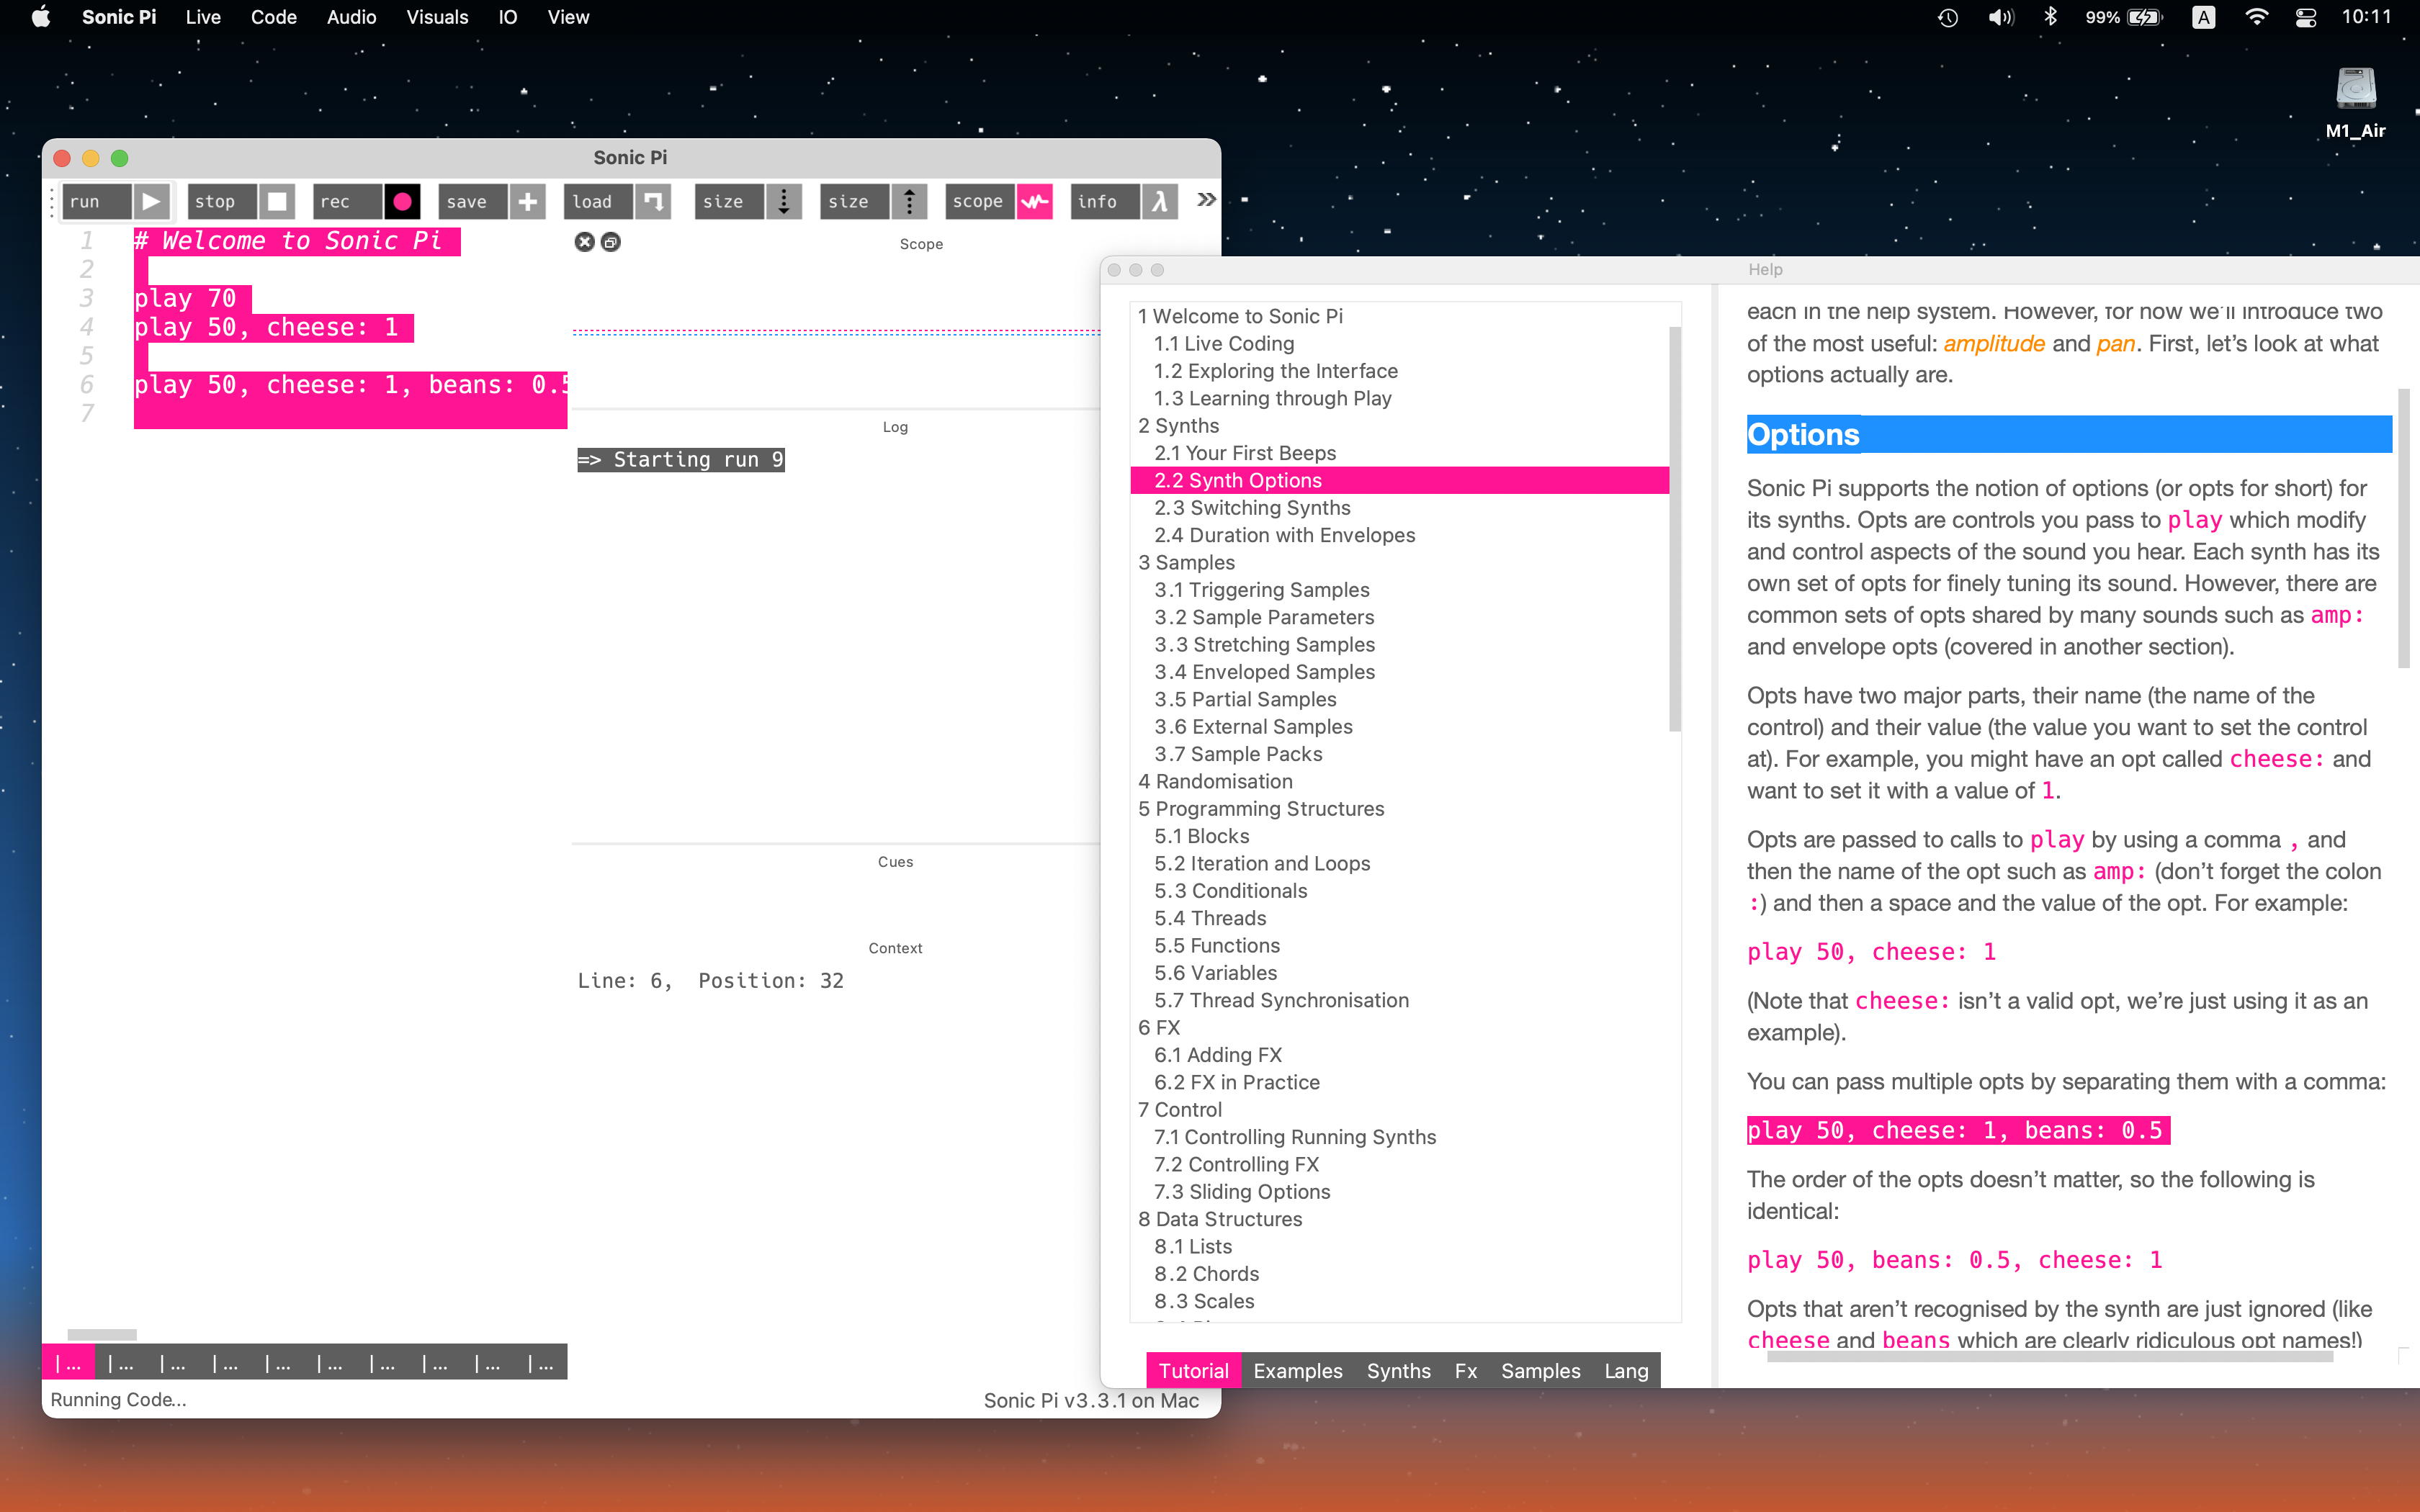
Task: Click the run play icon
Action: tap(151, 201)
